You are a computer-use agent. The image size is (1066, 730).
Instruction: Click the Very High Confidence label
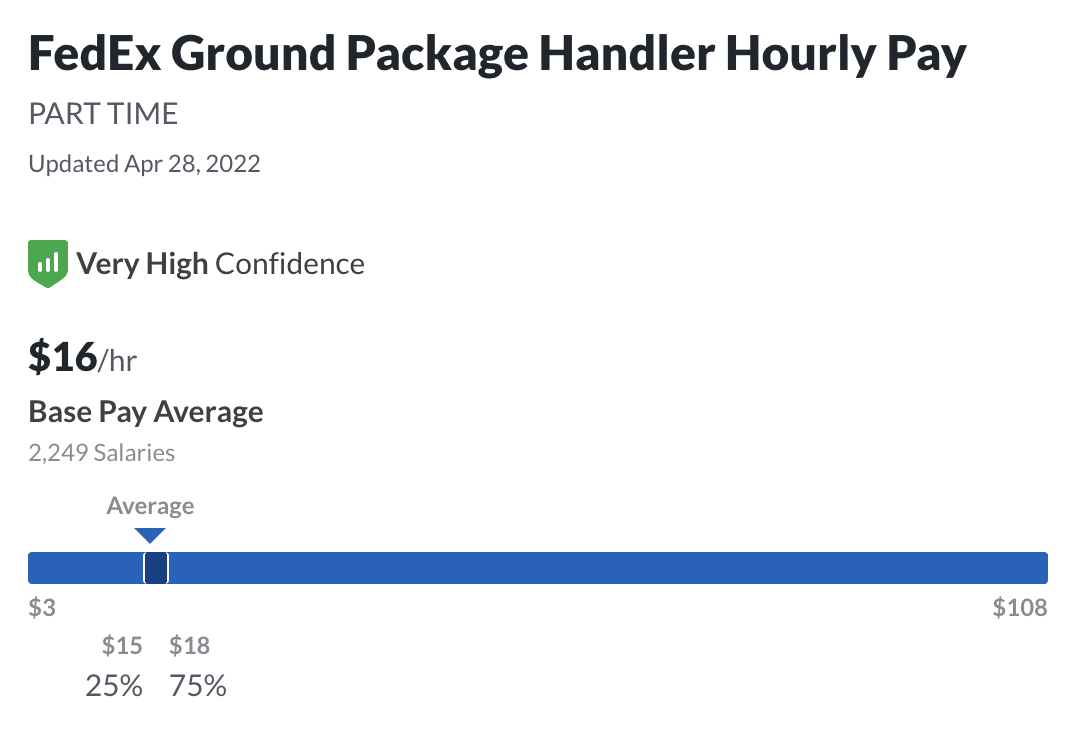pos(220,264)
